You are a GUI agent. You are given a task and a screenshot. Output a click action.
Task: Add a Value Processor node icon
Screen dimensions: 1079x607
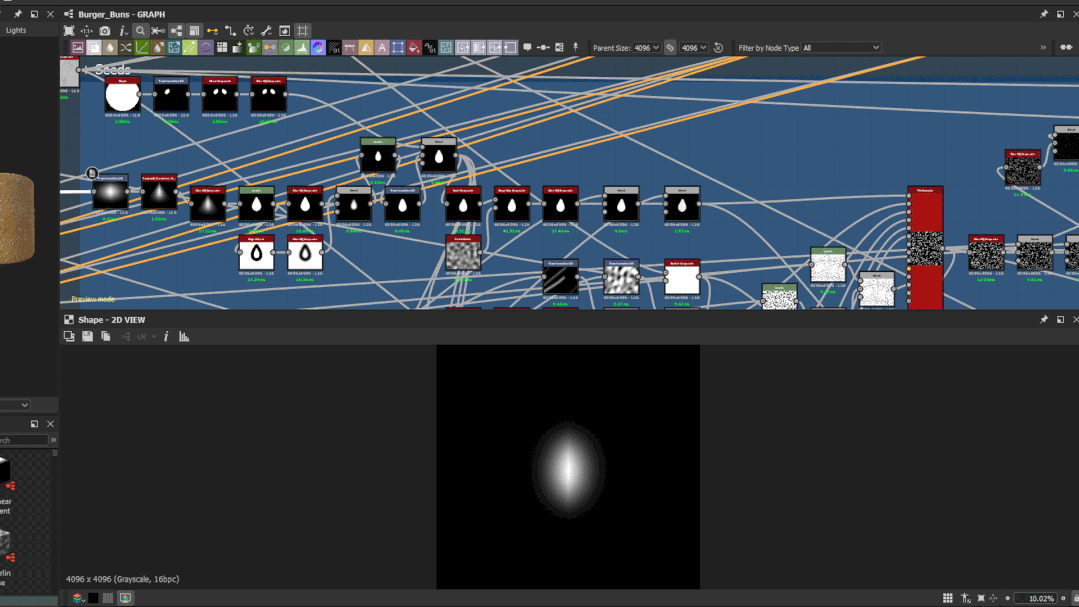pos(430,47)
